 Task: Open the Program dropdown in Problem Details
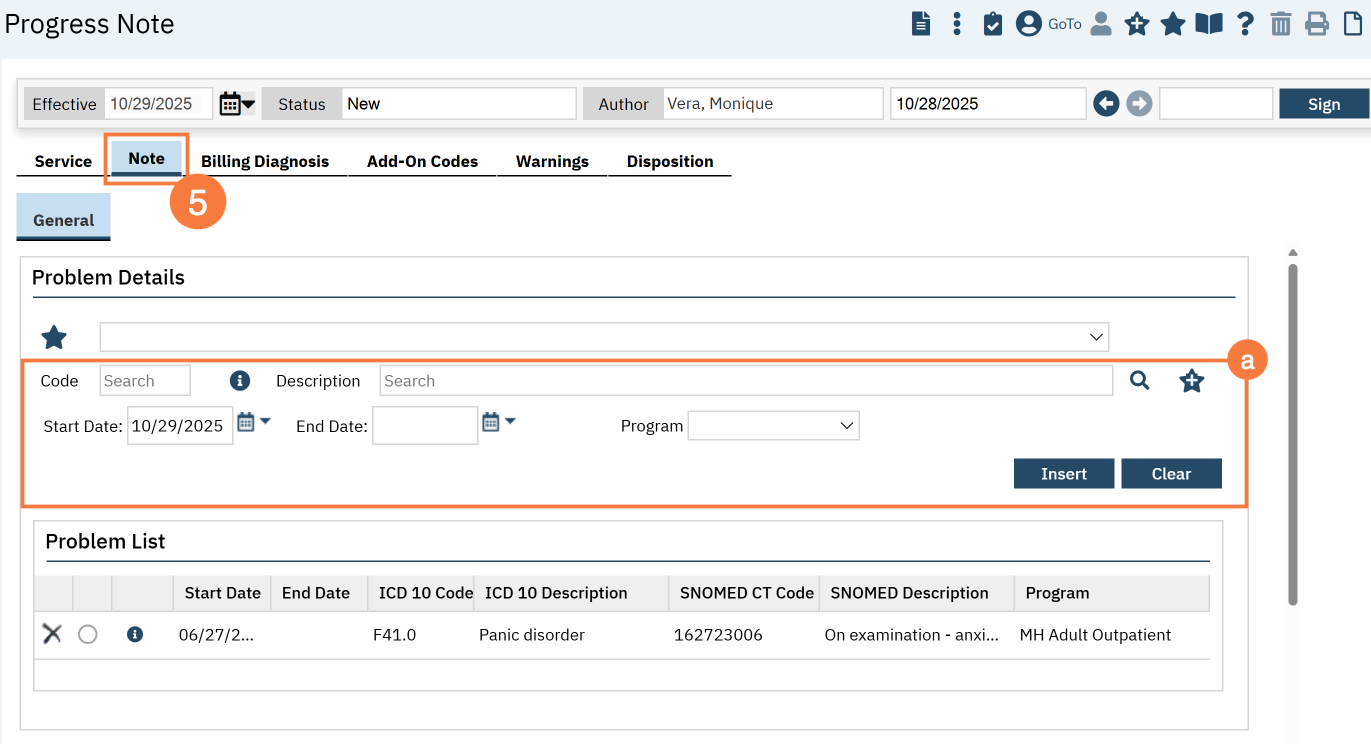[x=773, y=426]
